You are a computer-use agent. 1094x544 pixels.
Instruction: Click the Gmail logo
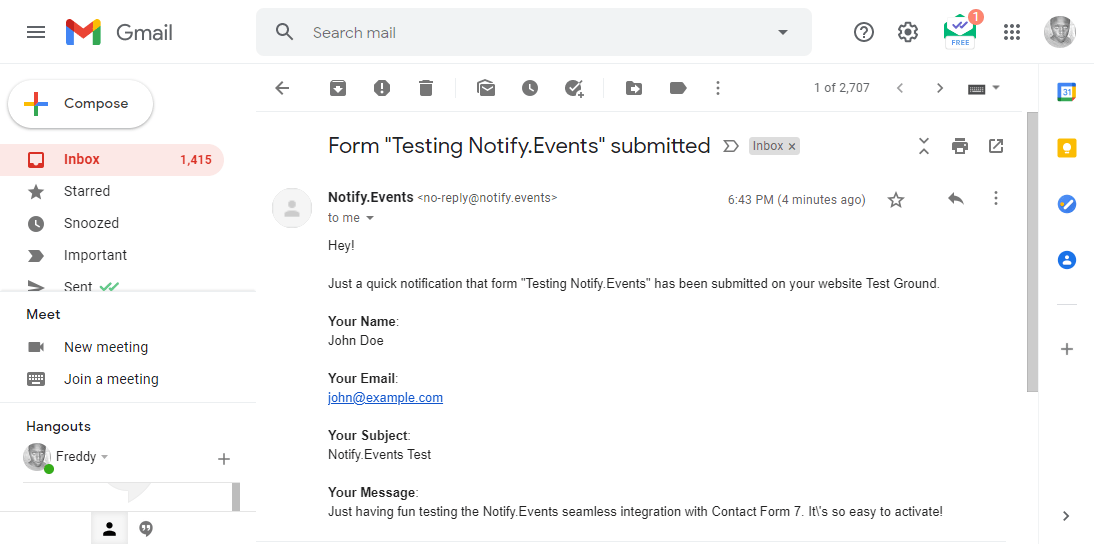click(x=119, y=32)
